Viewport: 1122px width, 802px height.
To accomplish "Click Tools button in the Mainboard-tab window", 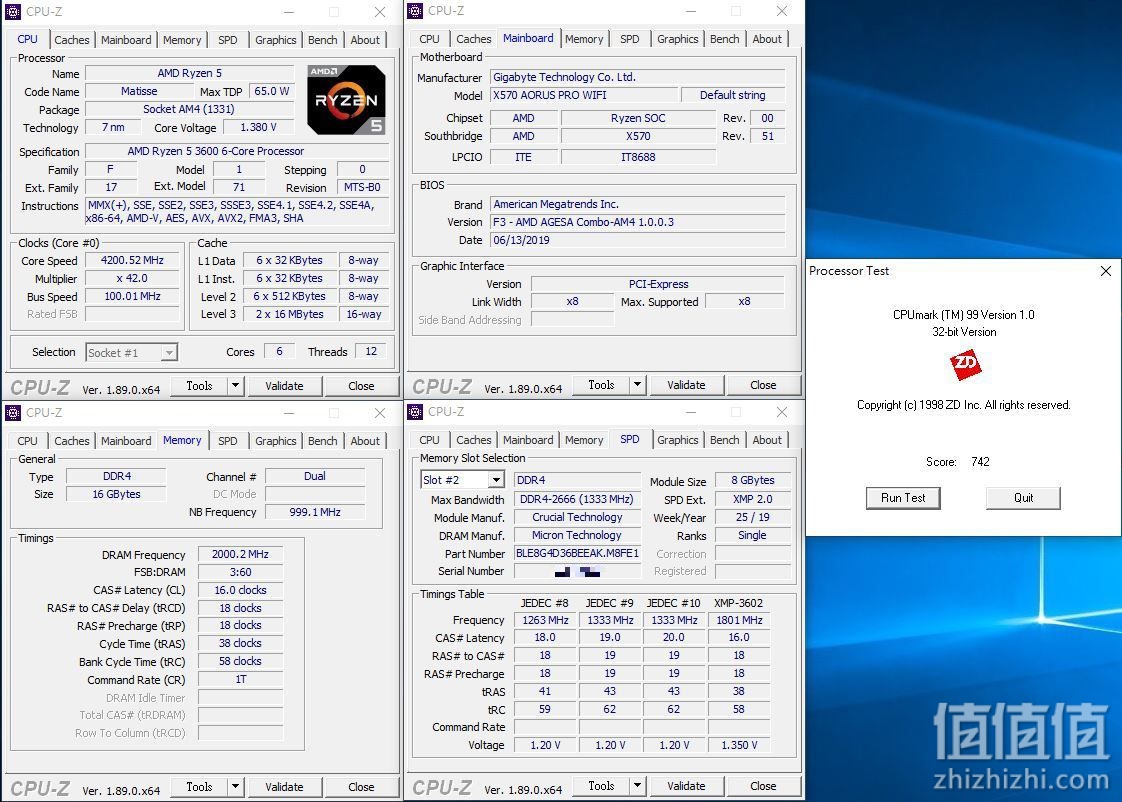I will click(602, 385).
